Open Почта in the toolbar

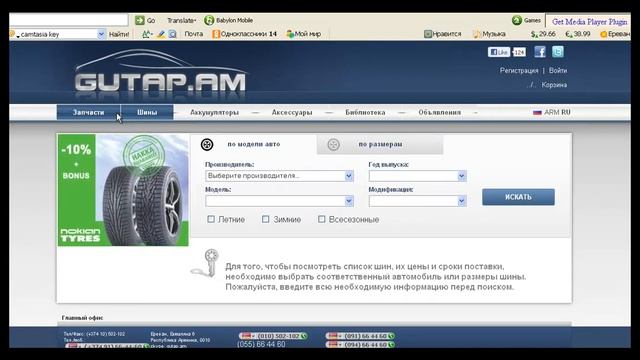tap(193, 34)
